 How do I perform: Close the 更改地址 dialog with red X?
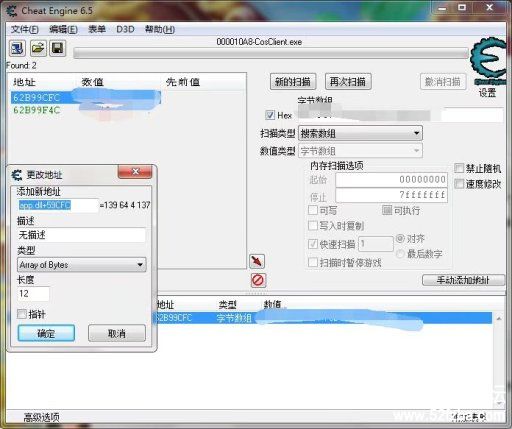point(135,172)
